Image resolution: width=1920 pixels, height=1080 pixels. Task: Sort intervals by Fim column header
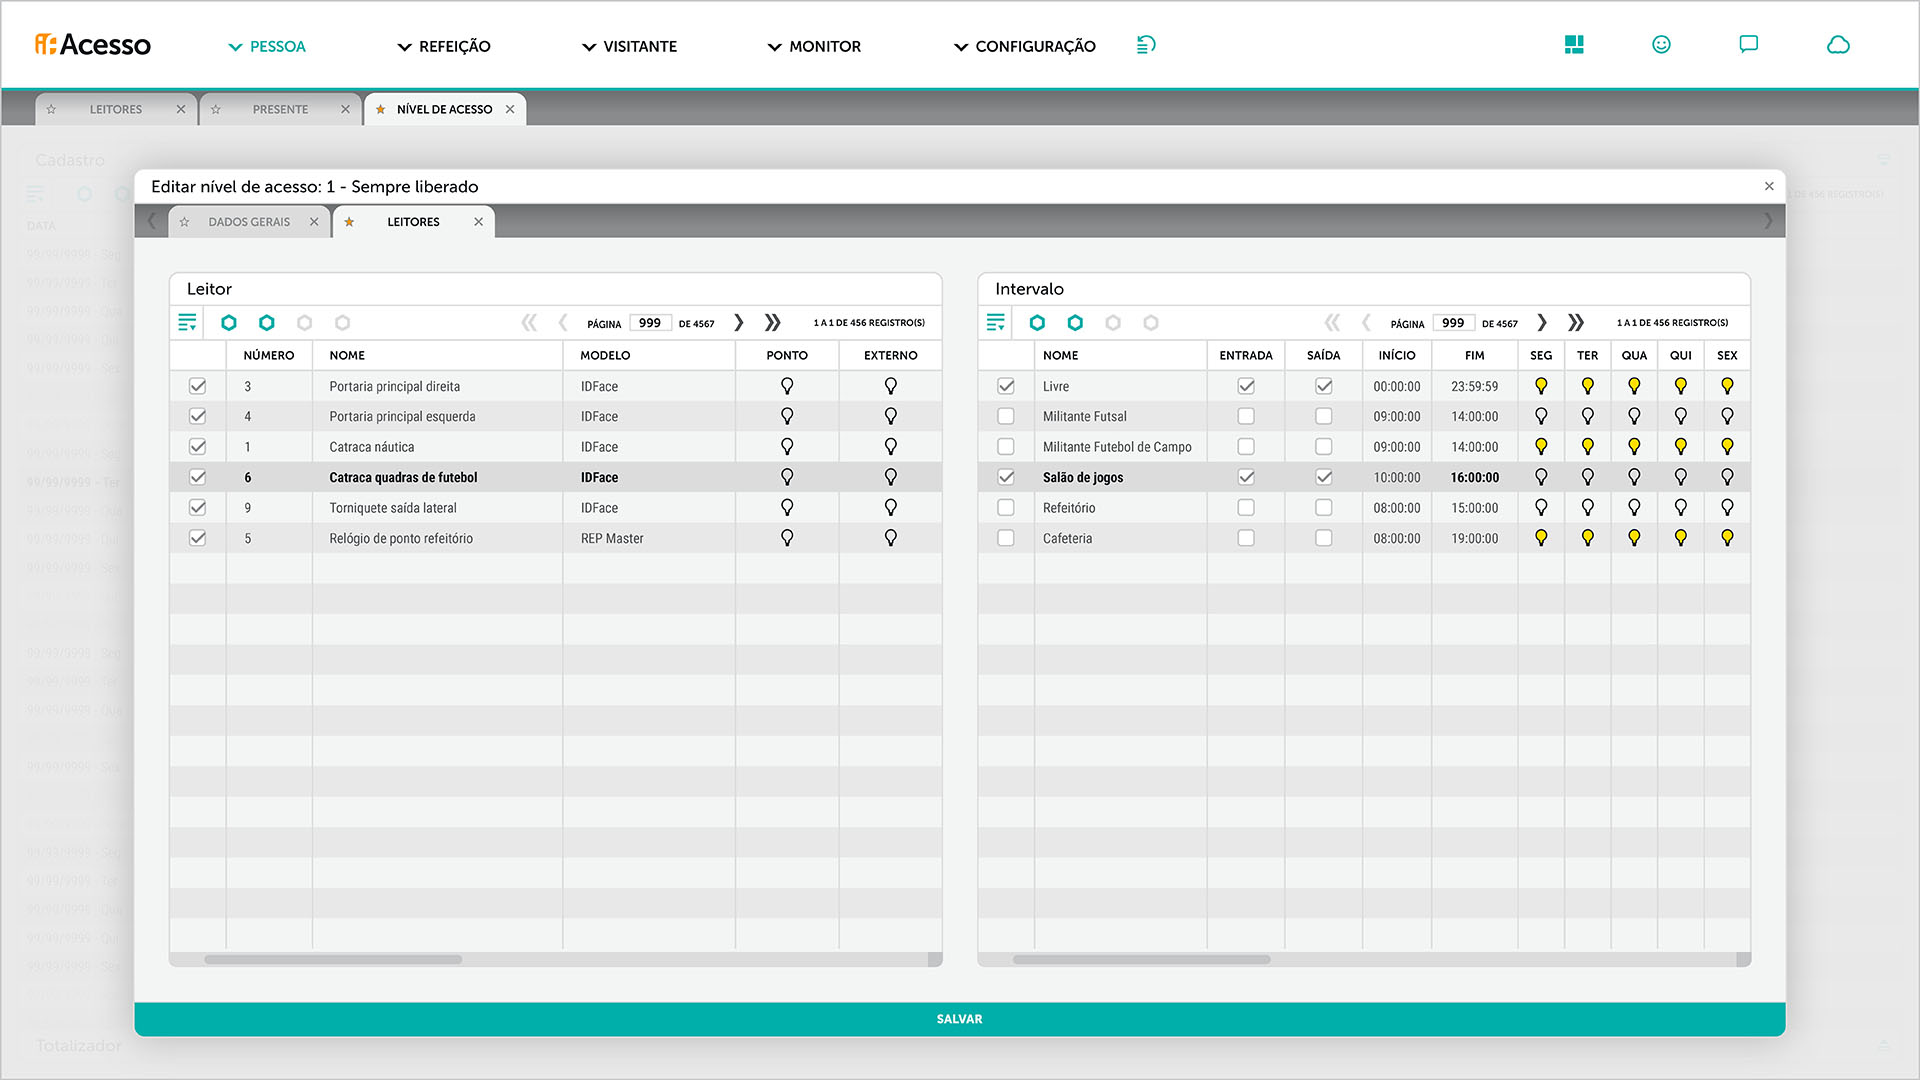coord(1475,356)
